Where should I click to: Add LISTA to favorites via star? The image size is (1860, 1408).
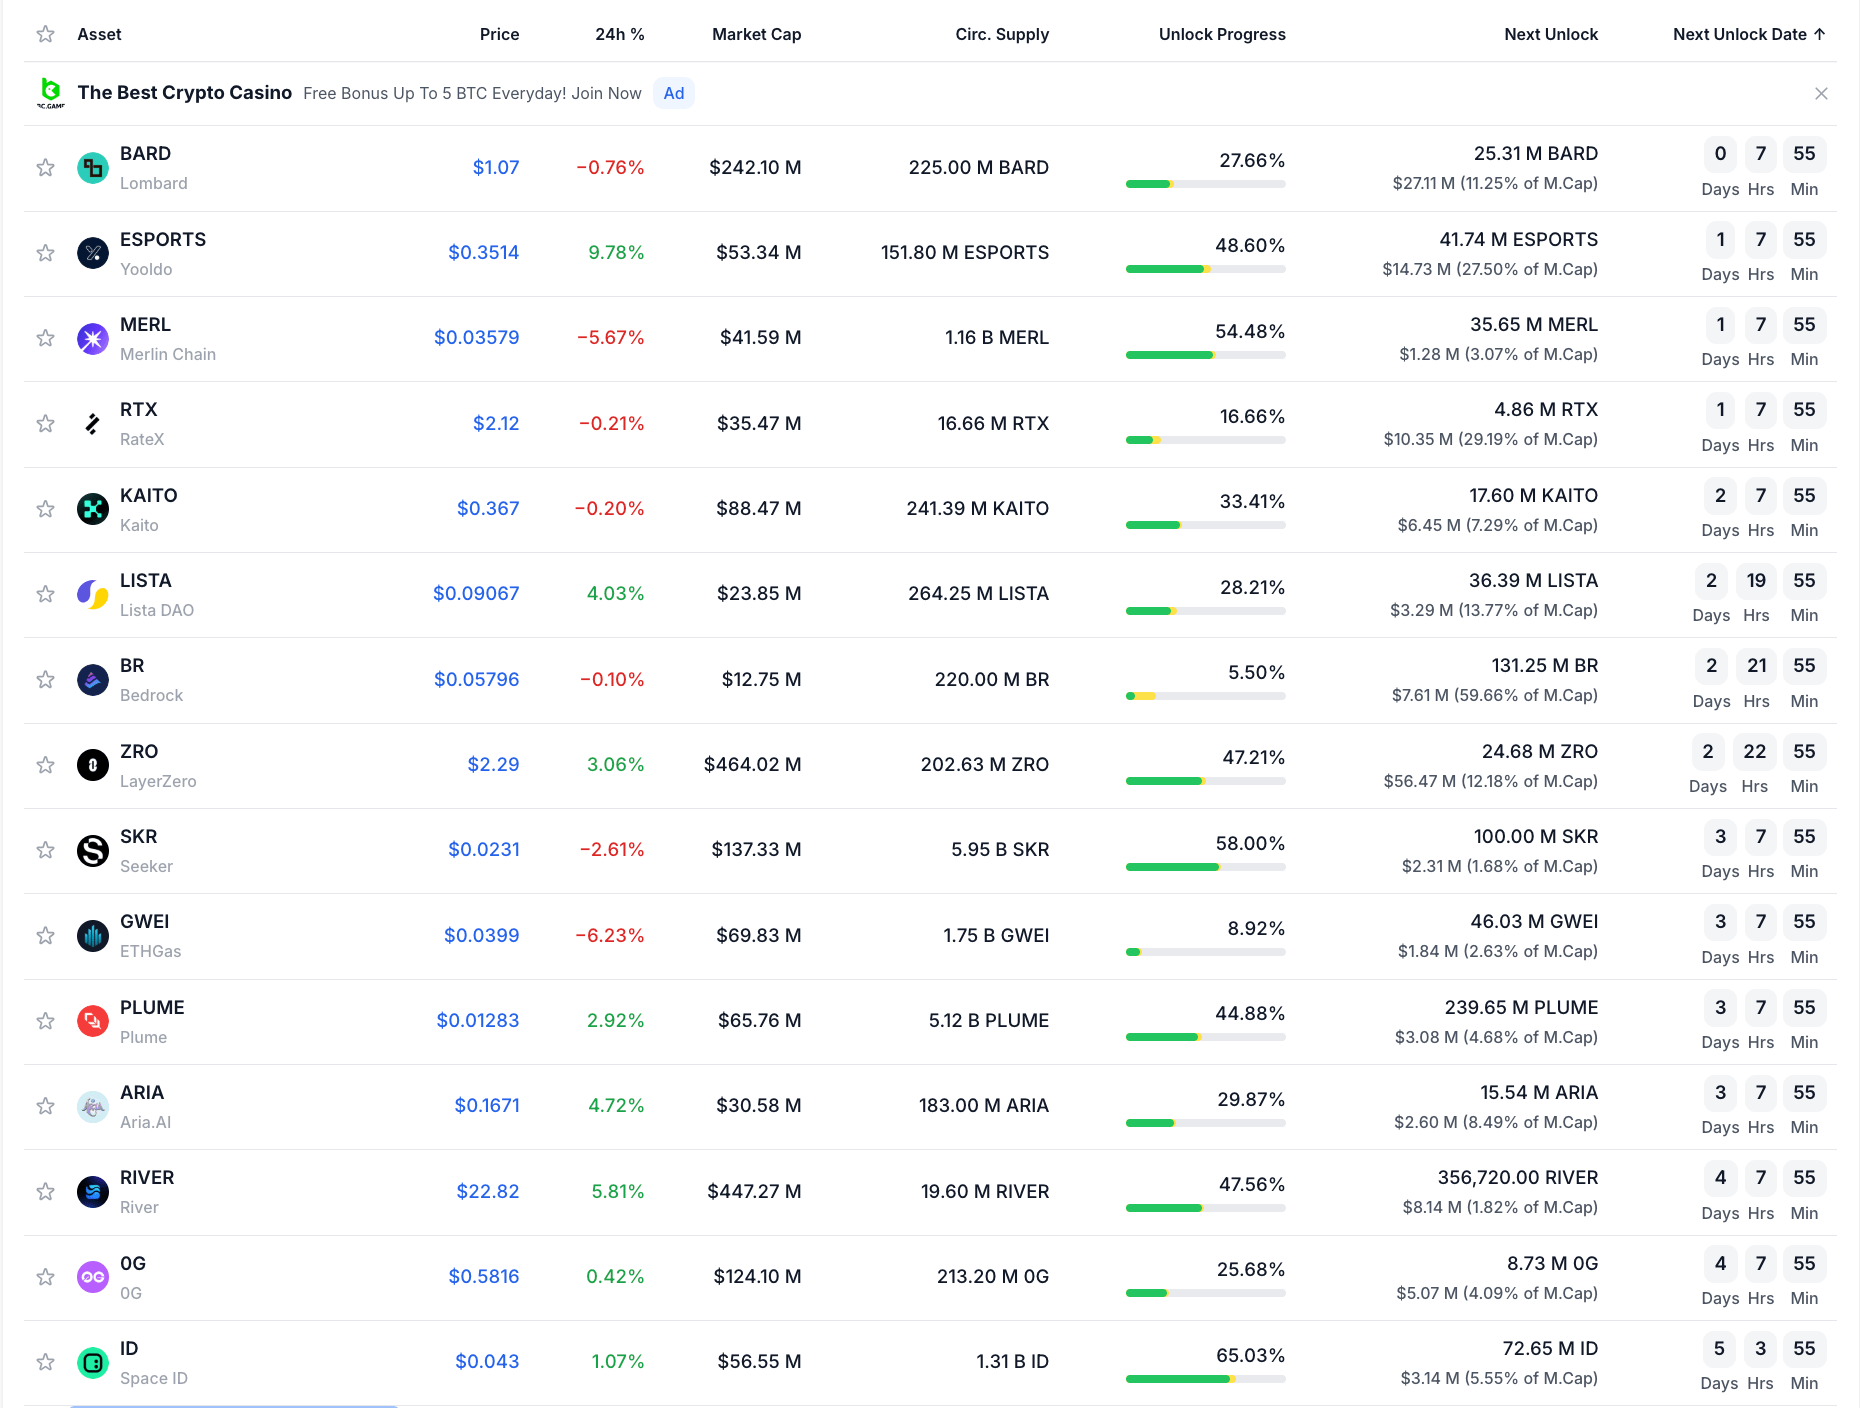tap(45, 594)
